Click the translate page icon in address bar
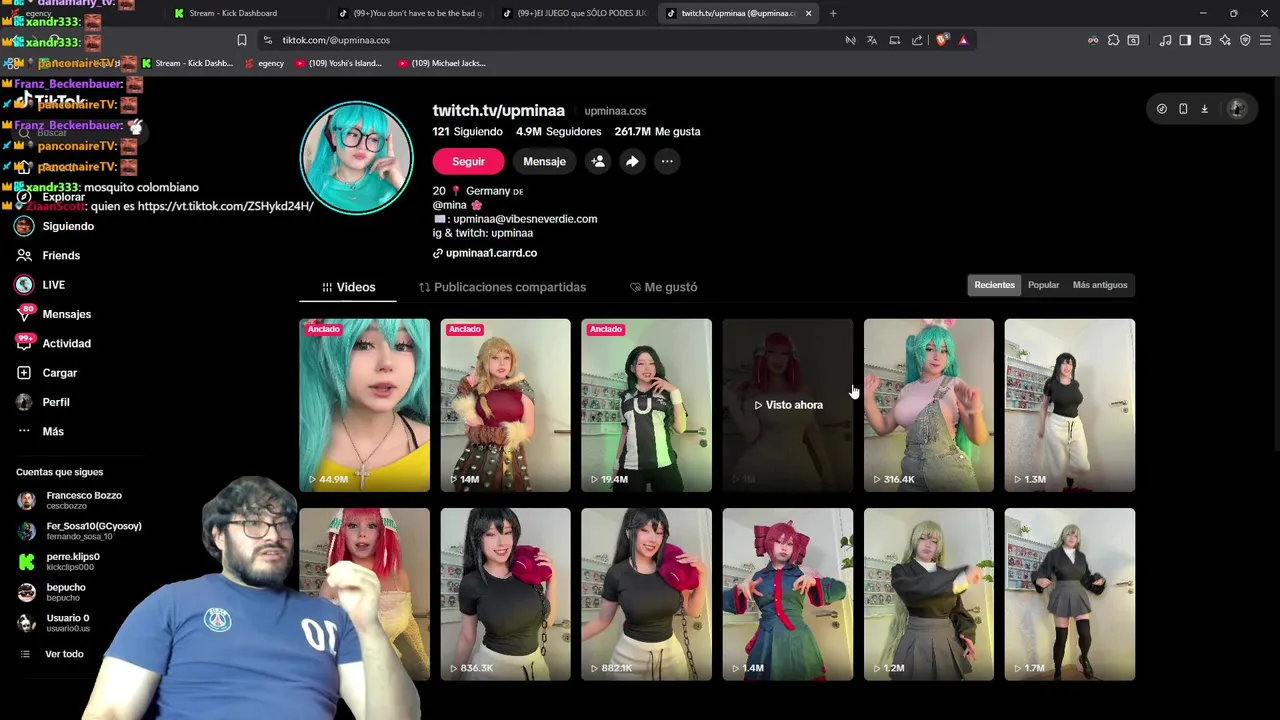 click(x=872, y=40)
